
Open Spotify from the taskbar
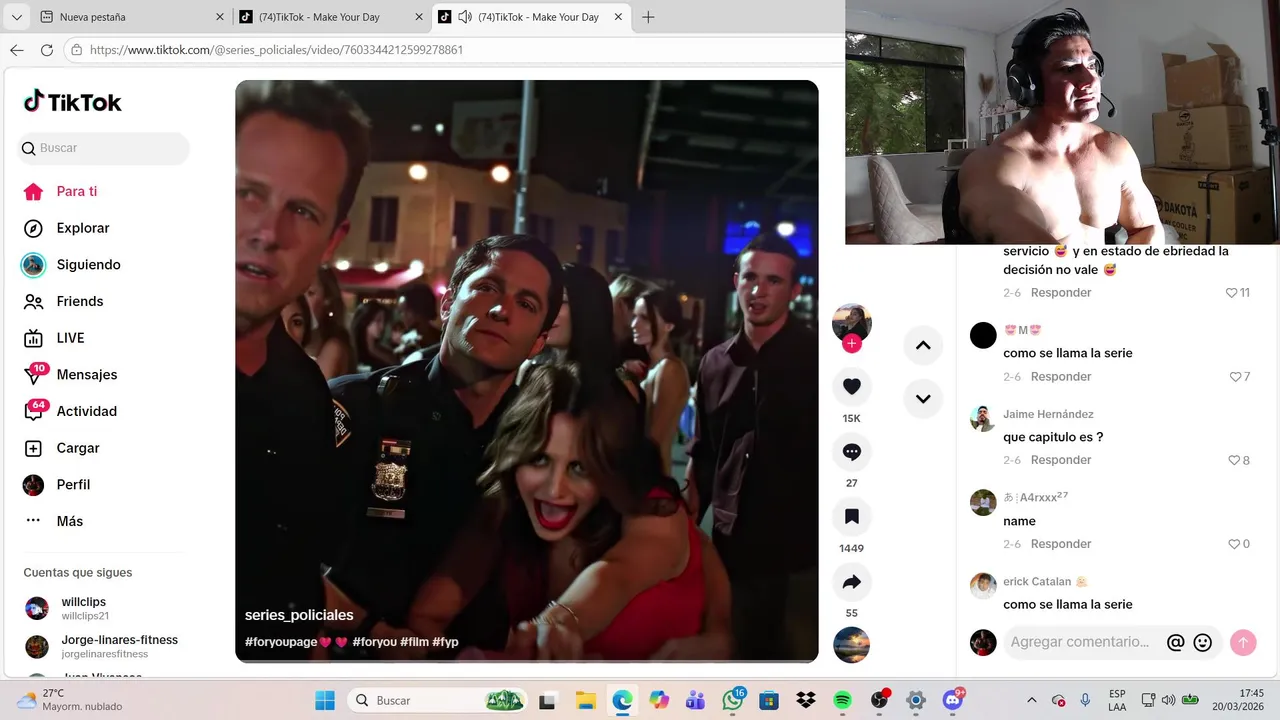[842, 700]
